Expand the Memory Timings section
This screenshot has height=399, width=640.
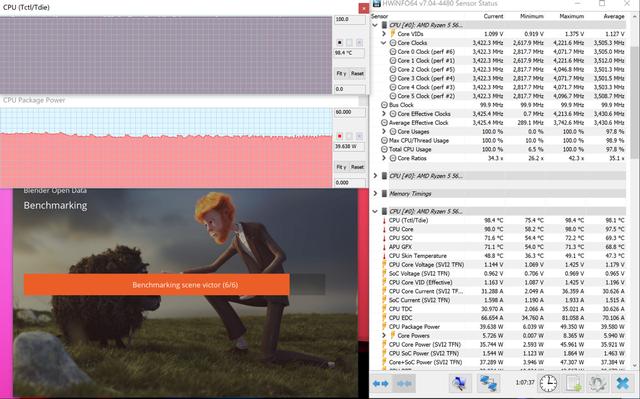[x=375, y=193]
